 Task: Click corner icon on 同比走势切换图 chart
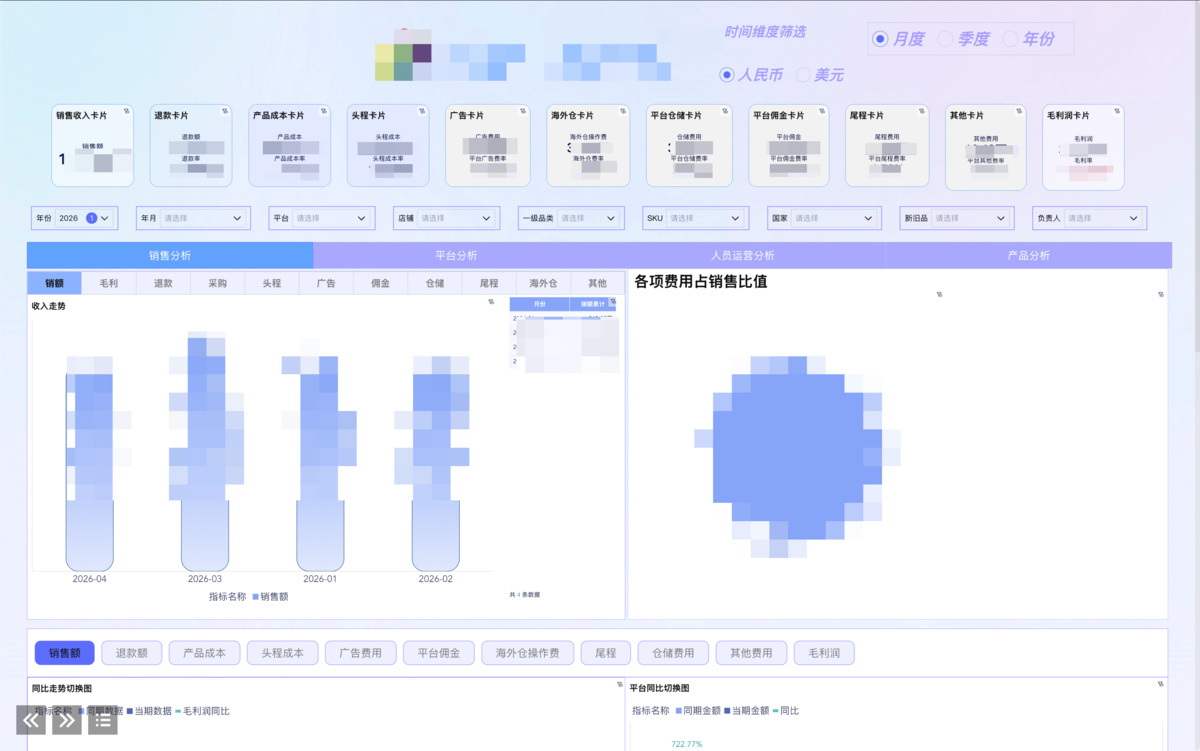pyautogui.click(x=619, y=685)
